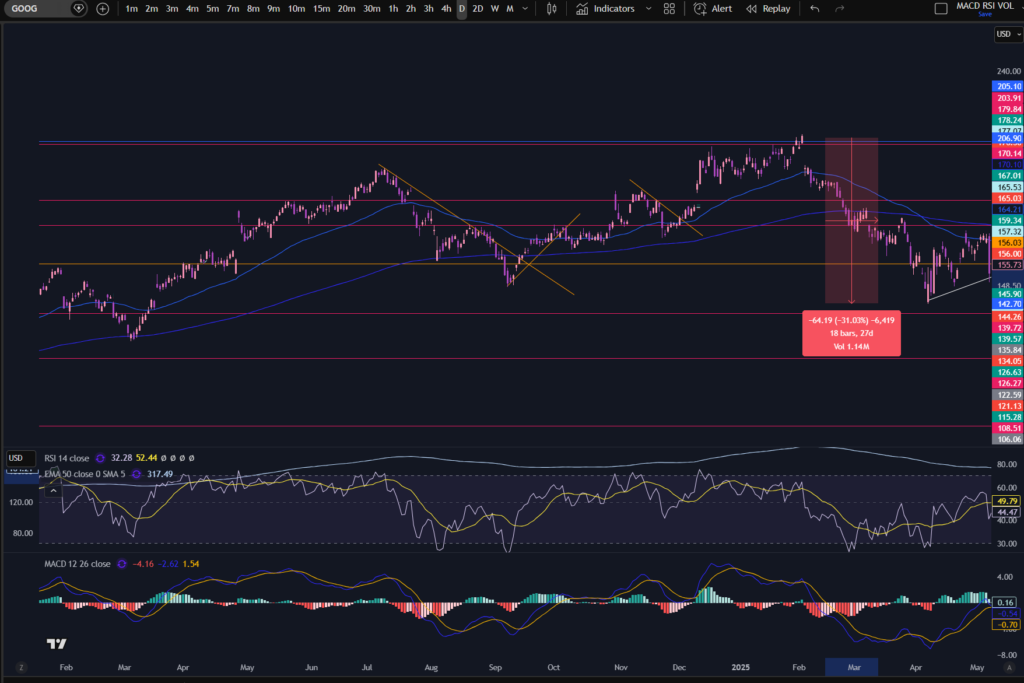Switch to the M monthly interval
1024x683 pixels.
click(509, 8)
